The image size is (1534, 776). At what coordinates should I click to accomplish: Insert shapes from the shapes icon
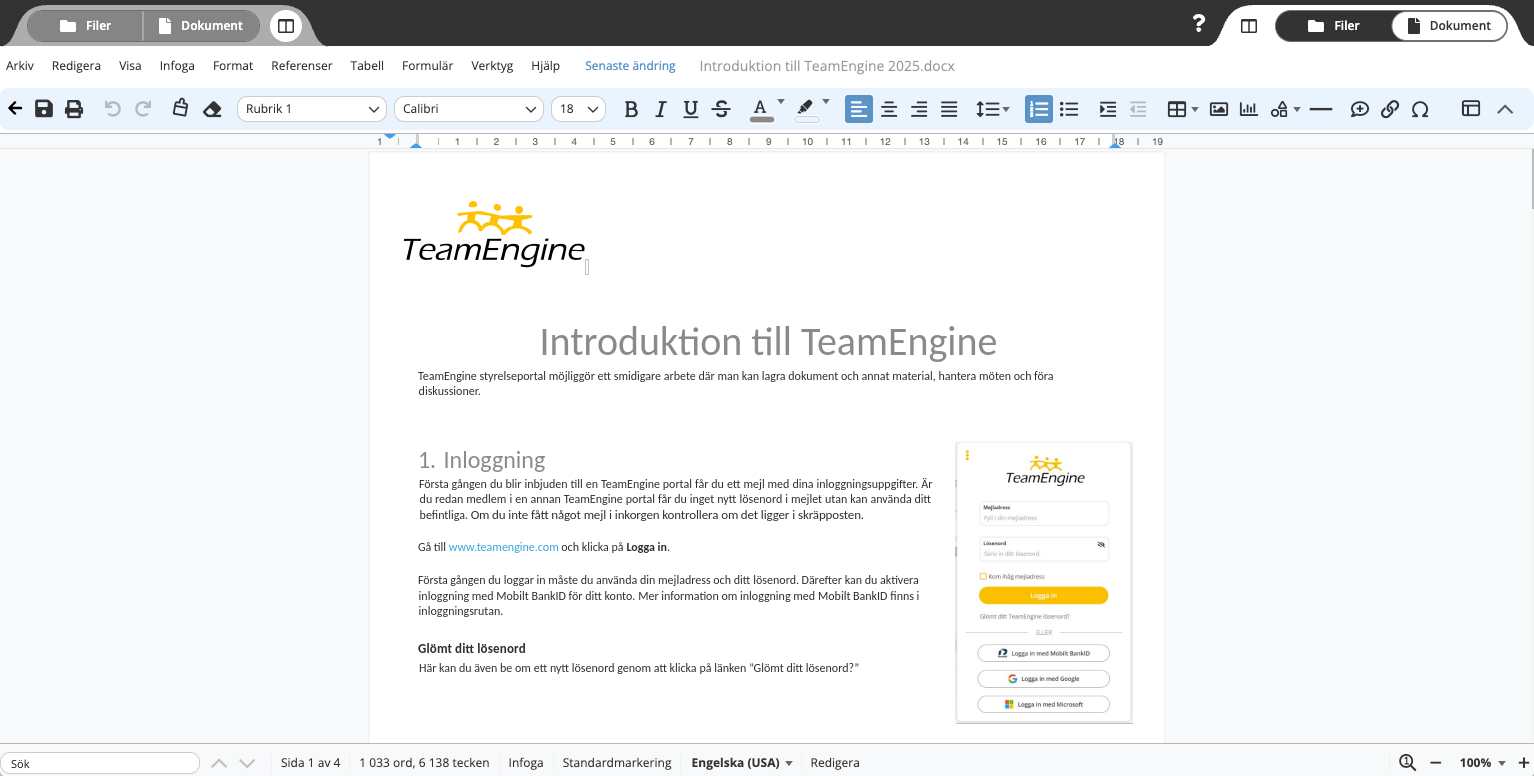click(1280, 109)
